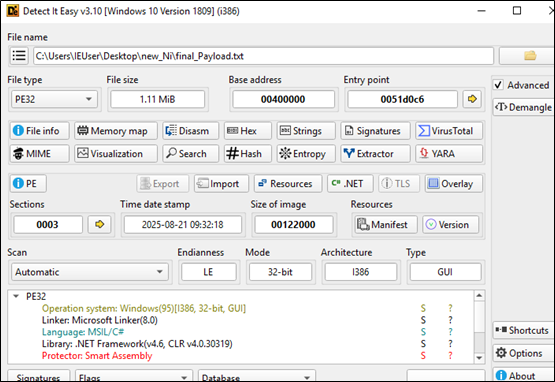Image resolution: width=555 pixels, height=382 pixels.
Task: Open the Hash calculator
Action: (x=247, y=154)
